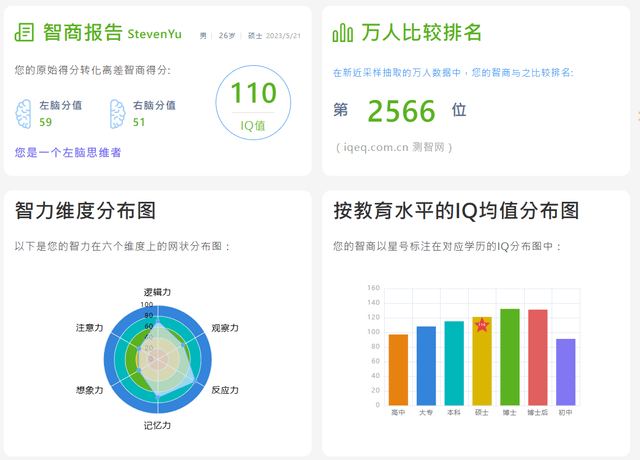Click the blue 大专 bar
This screenshot has width=640, height=460.
point(426,366)
